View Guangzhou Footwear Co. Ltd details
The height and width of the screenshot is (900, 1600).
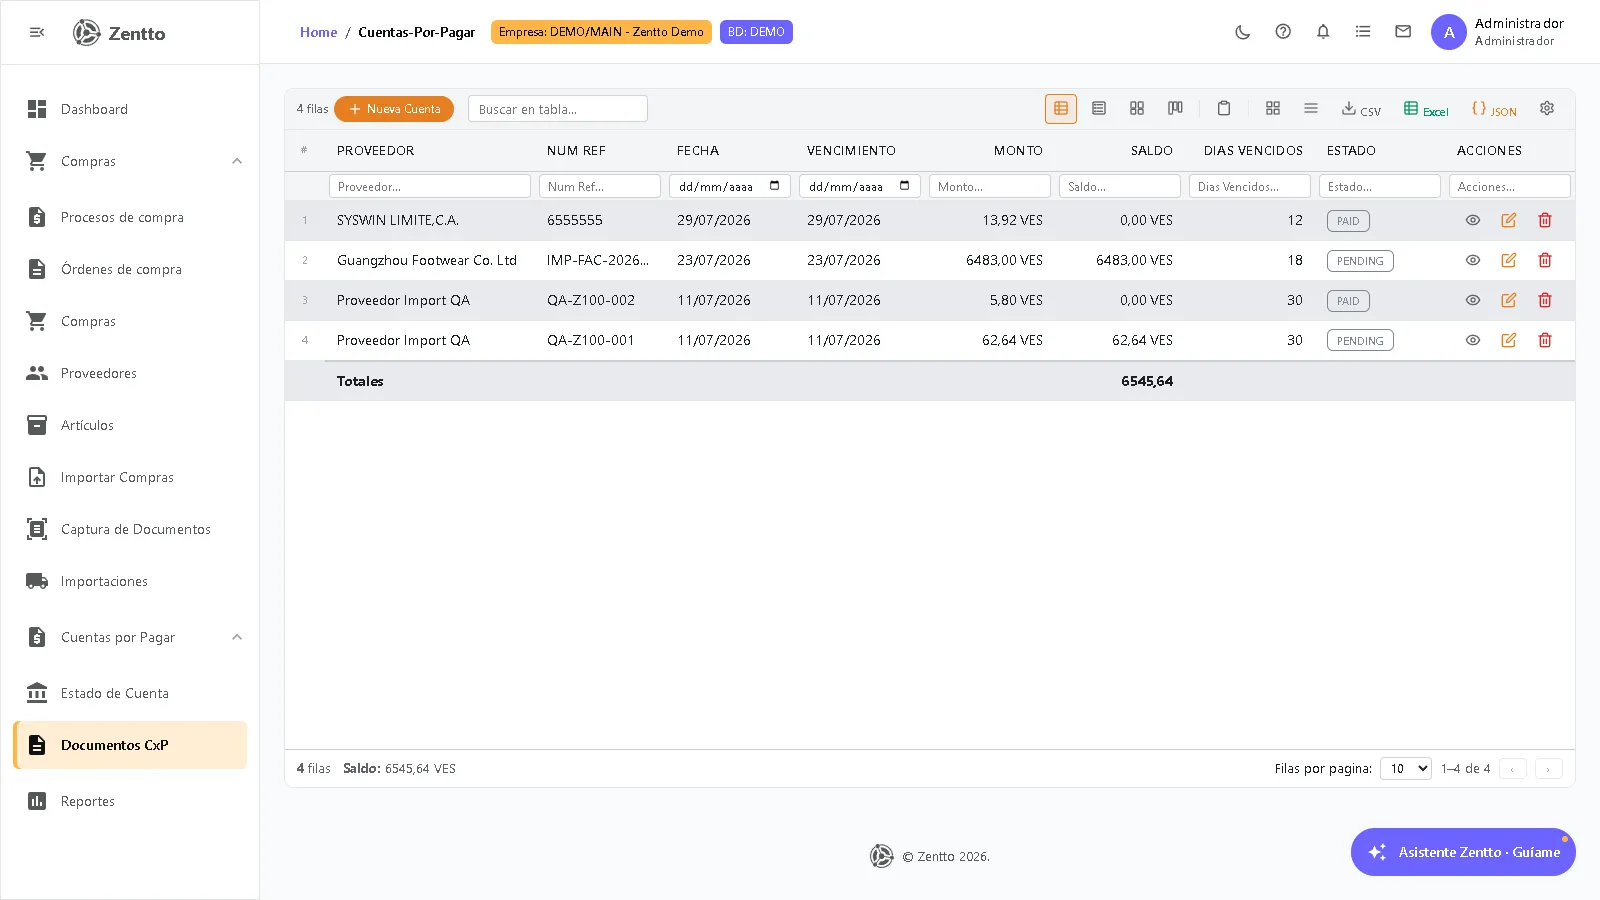click(1473, 260)
